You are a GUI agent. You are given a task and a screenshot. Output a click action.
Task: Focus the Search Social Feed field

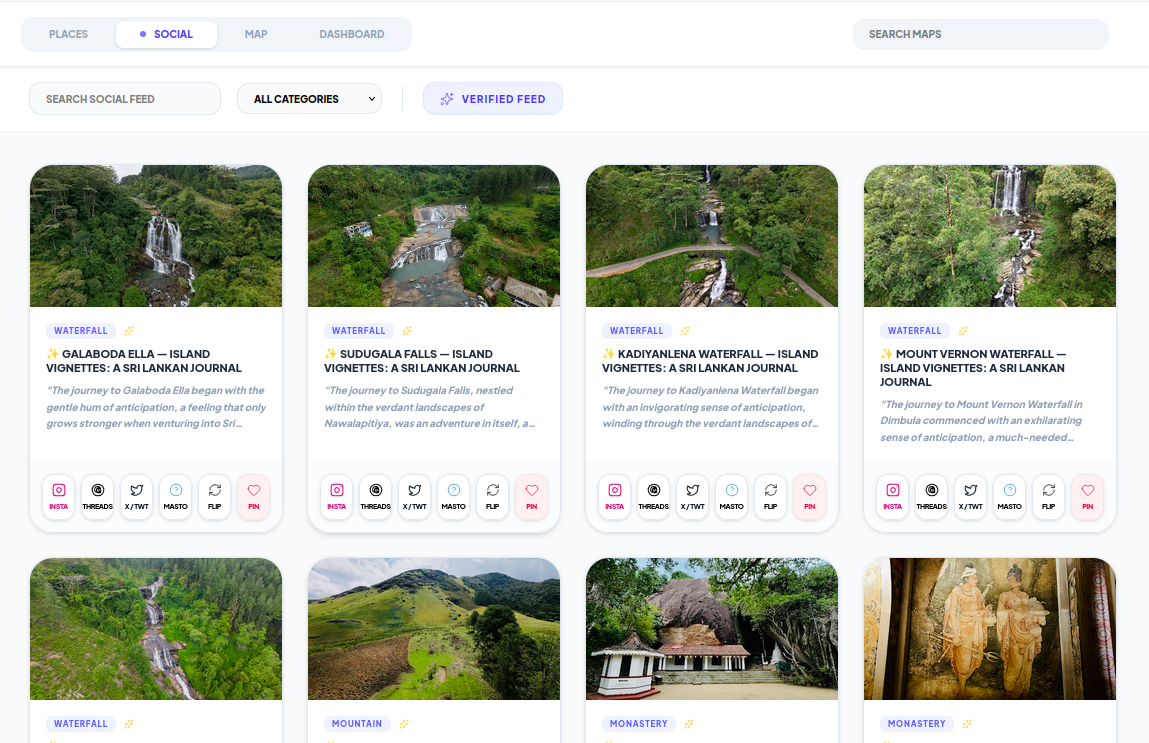pos(125,99)
